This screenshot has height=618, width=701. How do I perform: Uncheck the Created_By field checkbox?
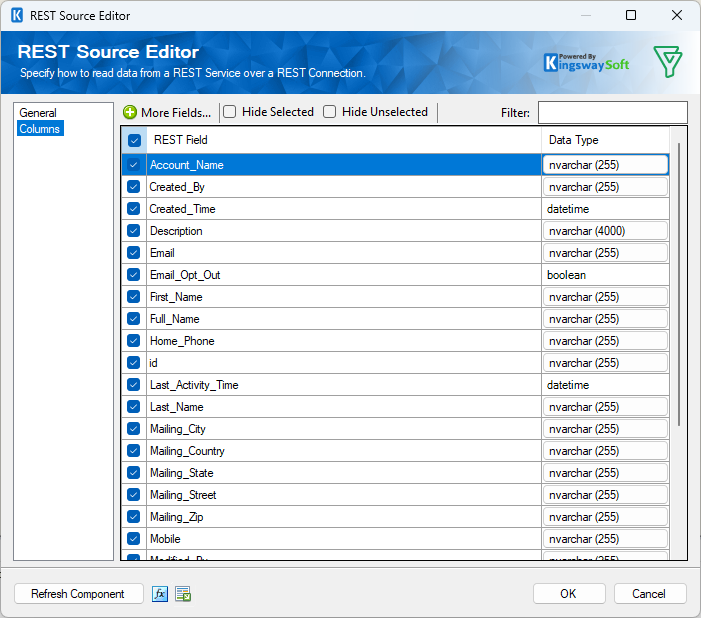point(133,186)
